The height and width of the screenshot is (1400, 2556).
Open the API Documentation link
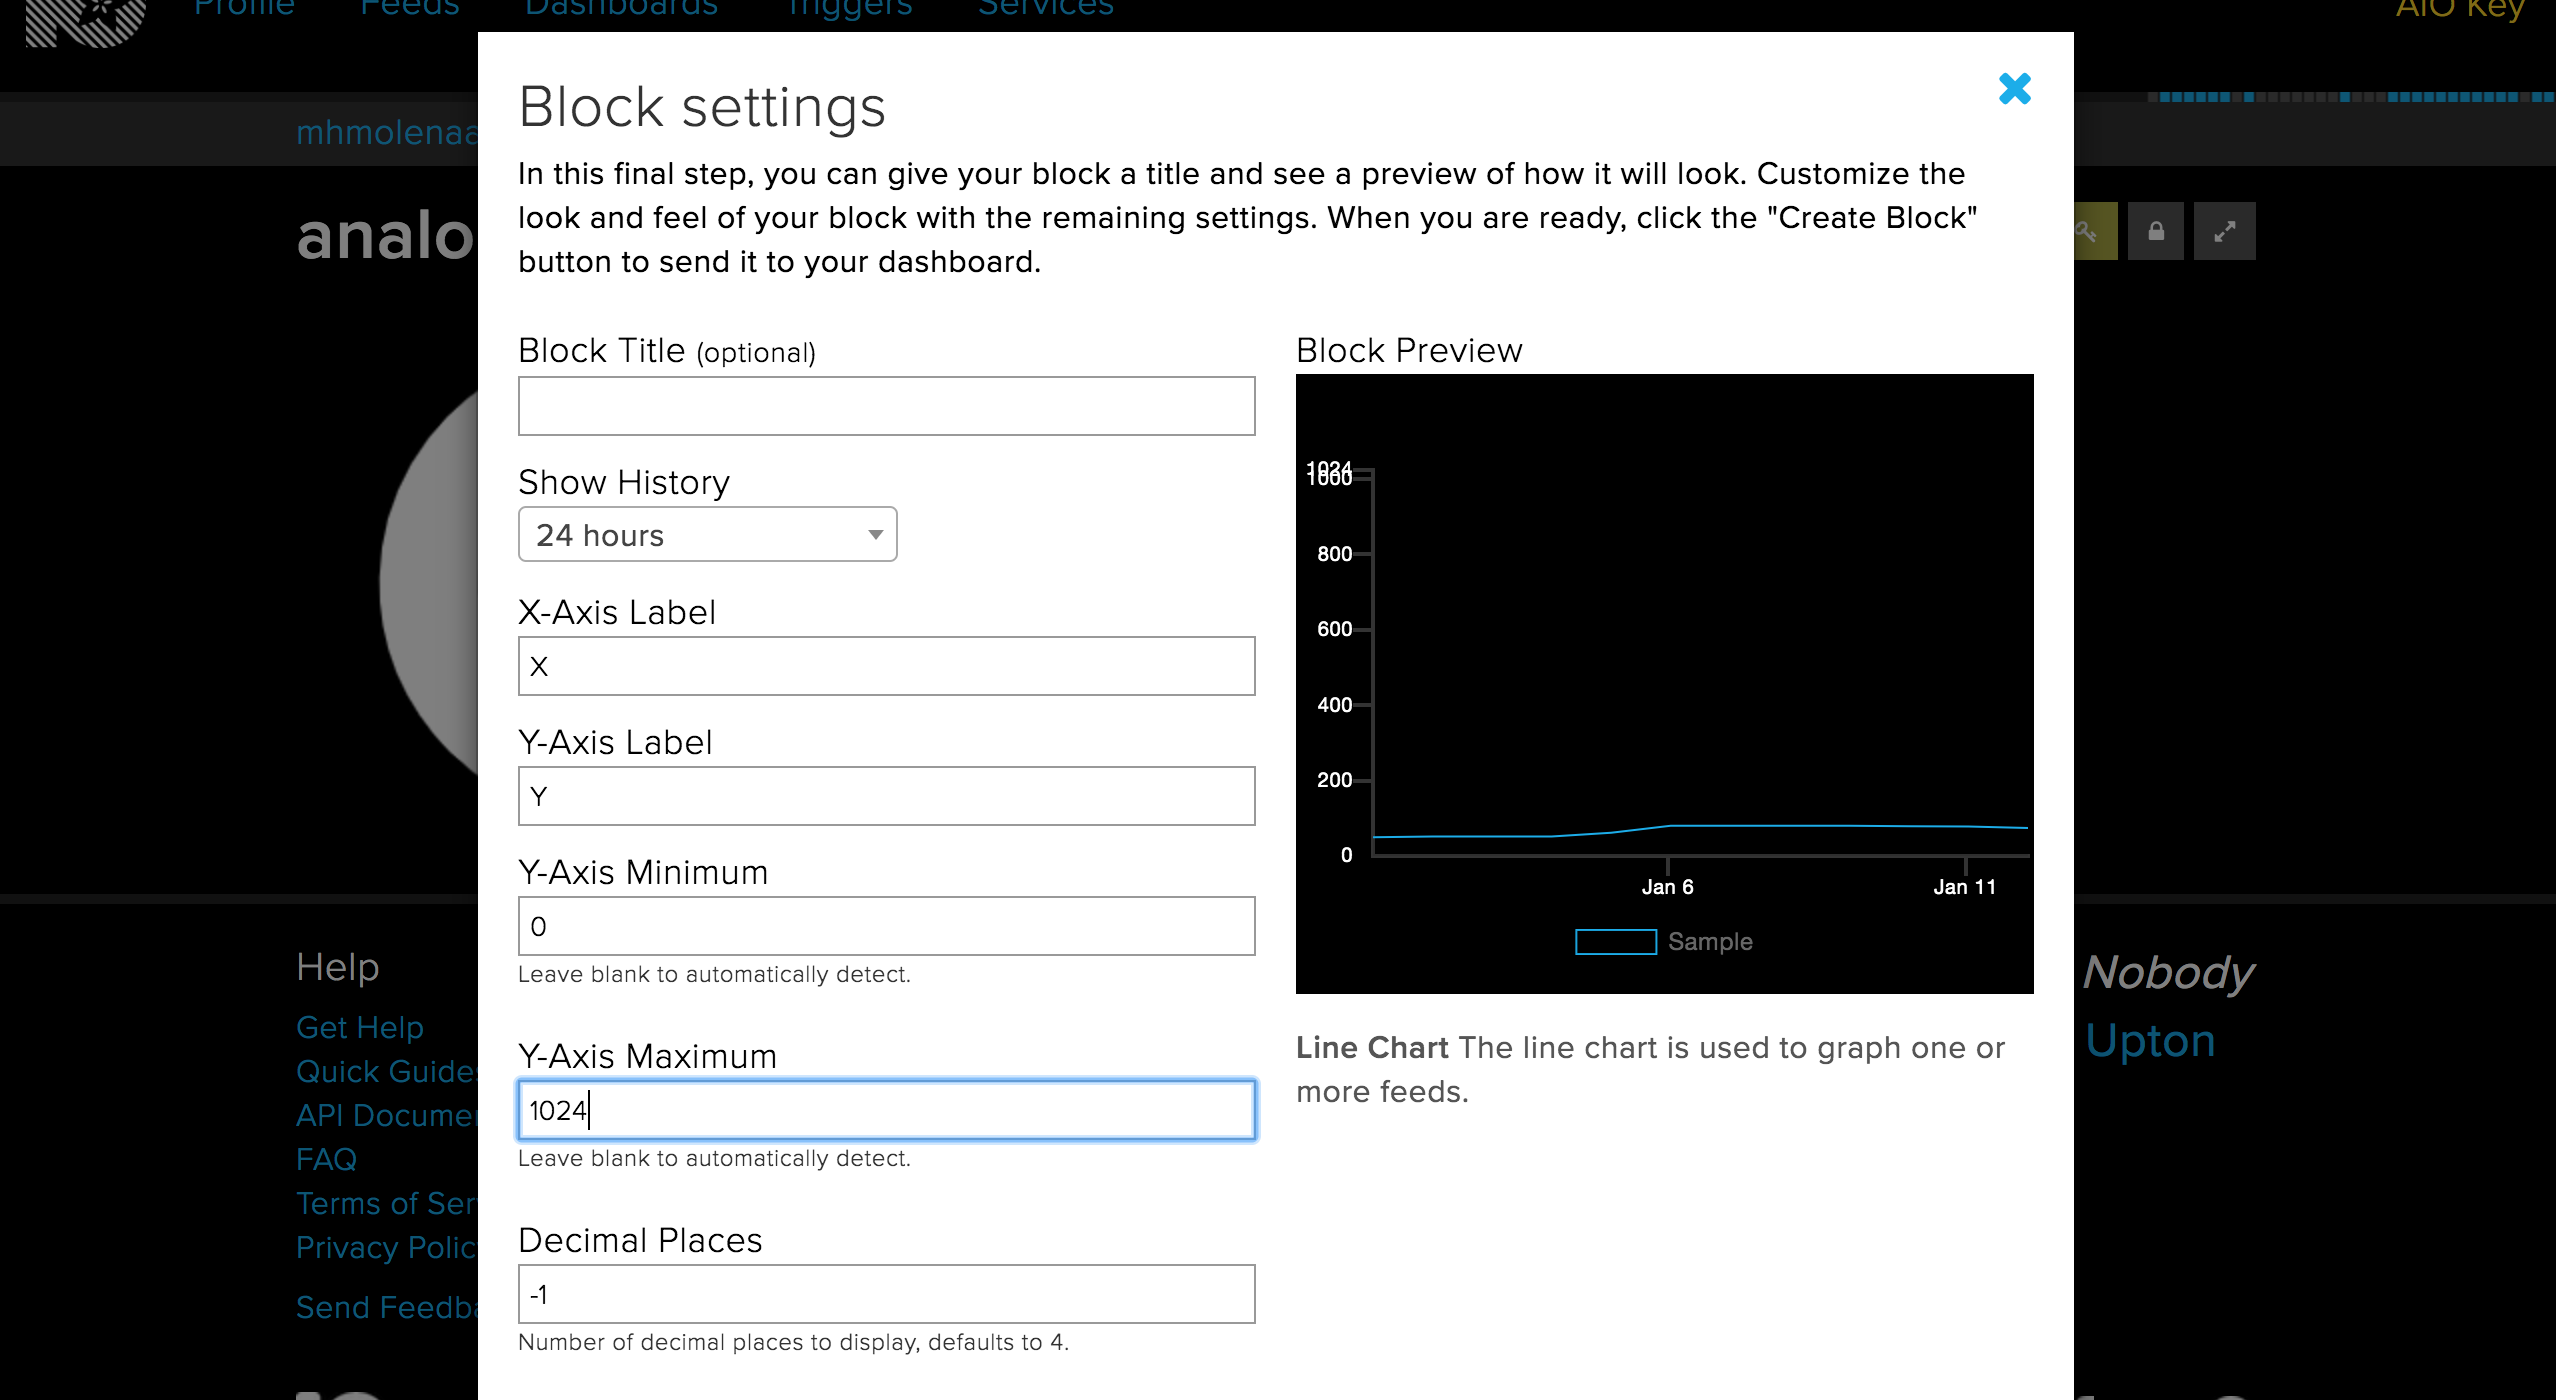[x=387, y=1115]
